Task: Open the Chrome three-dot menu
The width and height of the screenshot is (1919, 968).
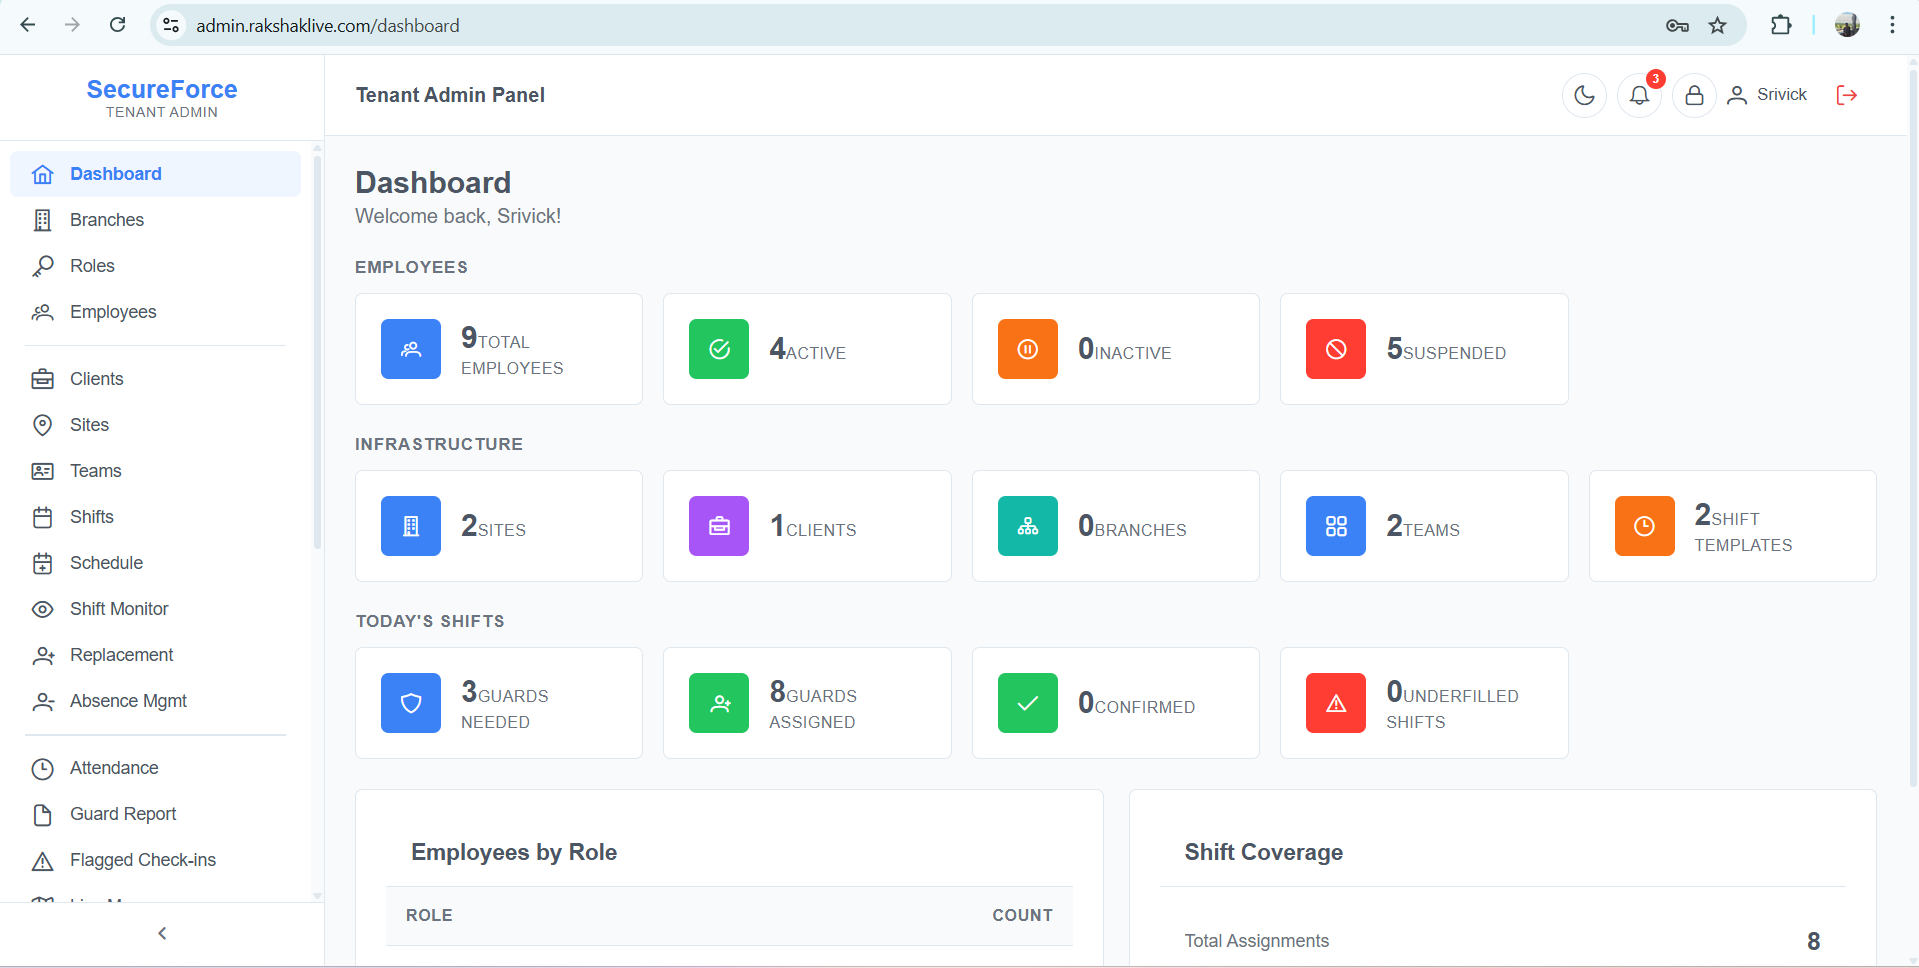Action: 1891,26
